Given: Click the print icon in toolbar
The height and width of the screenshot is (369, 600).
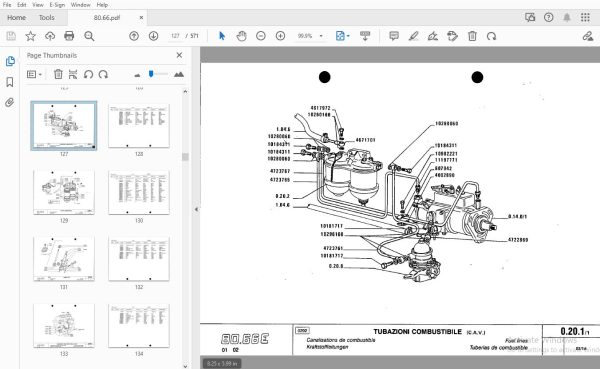Looking at the screenshot, I should point(69,36).
